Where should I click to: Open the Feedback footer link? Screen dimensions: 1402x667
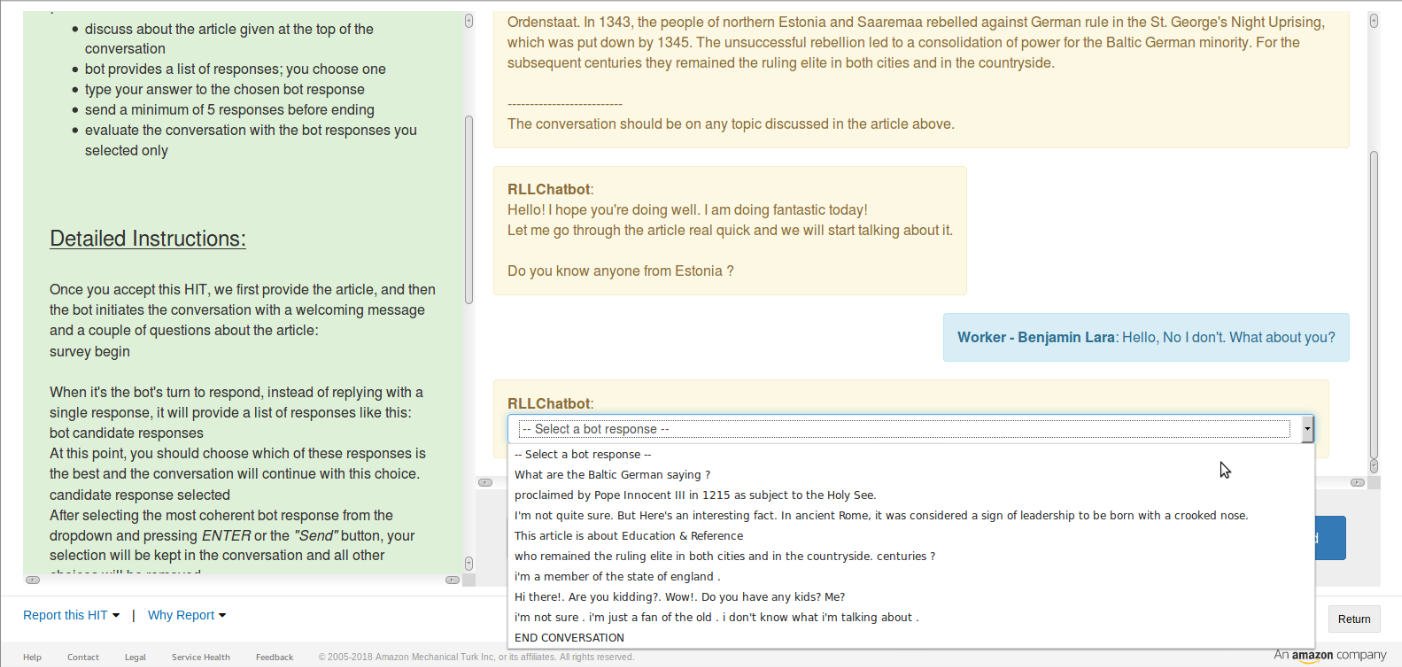[274, 657]
